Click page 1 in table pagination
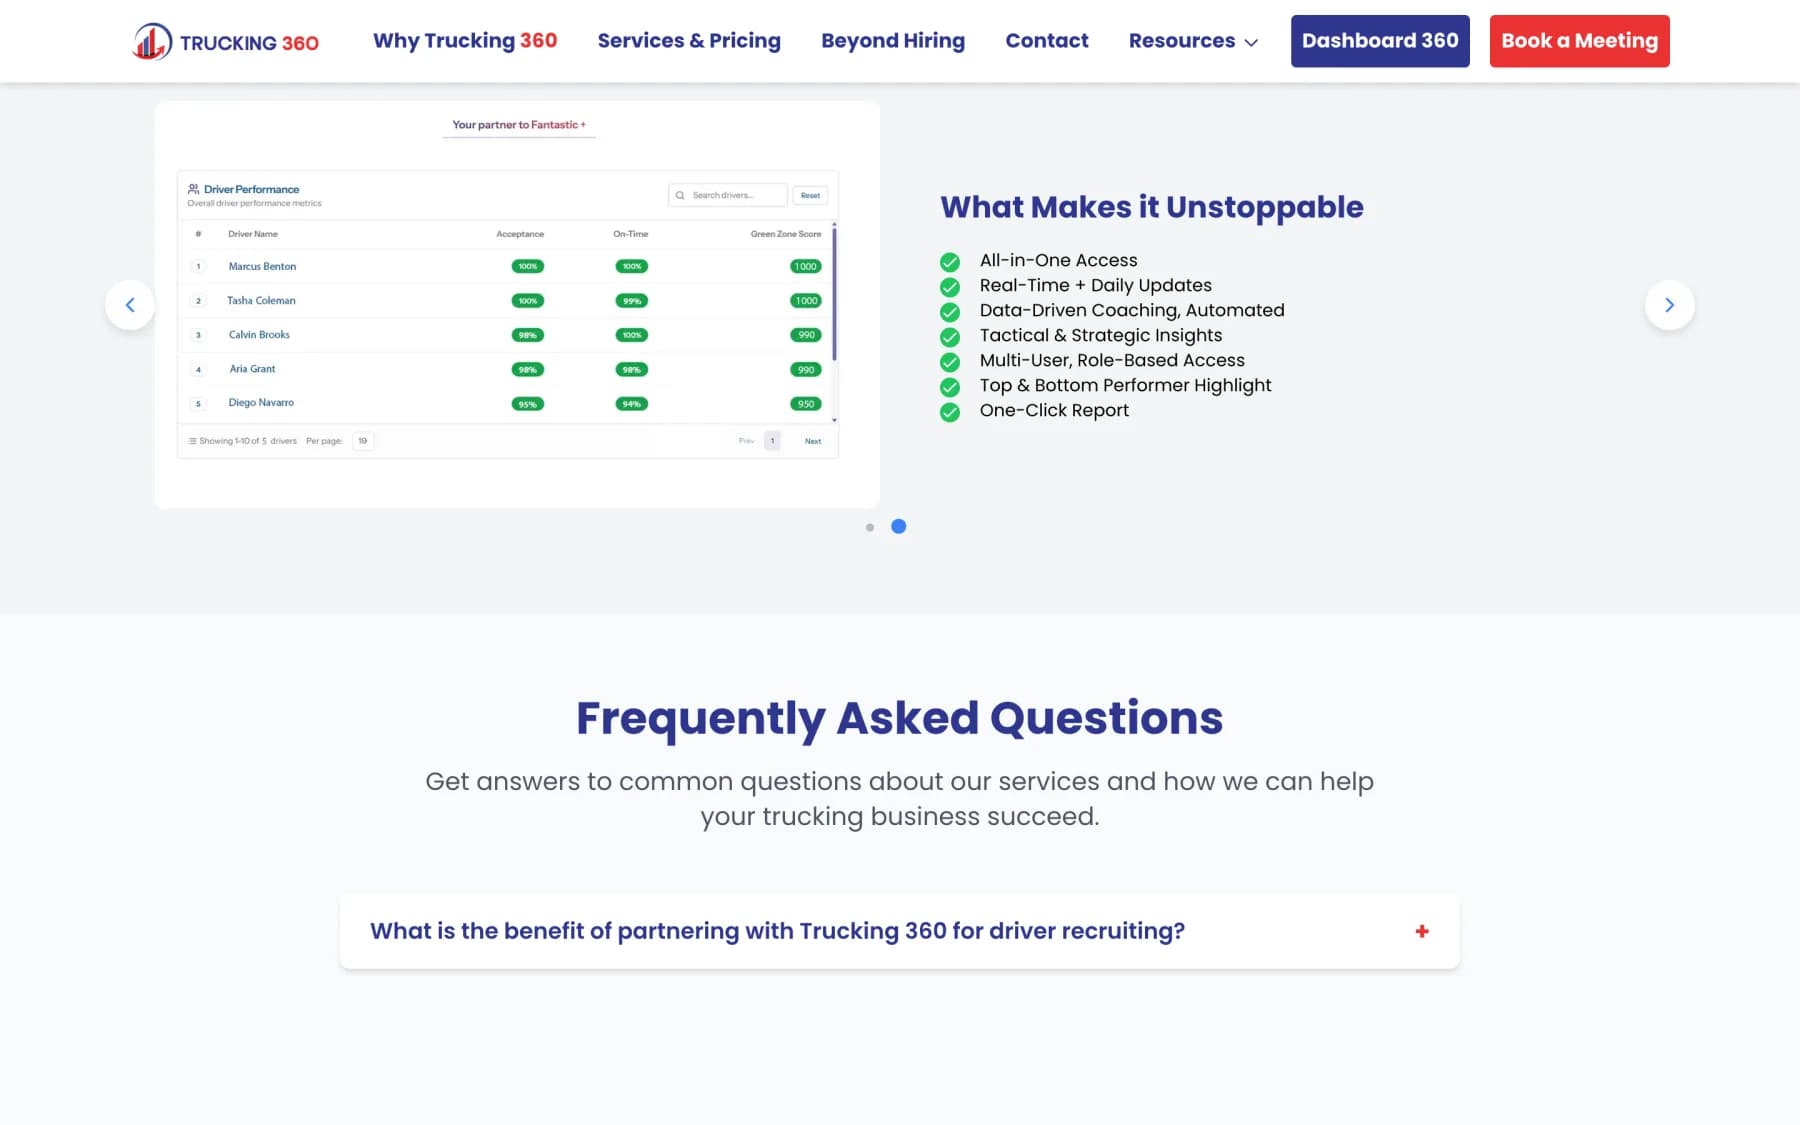1800x1125 pixels. click(772, 441)
